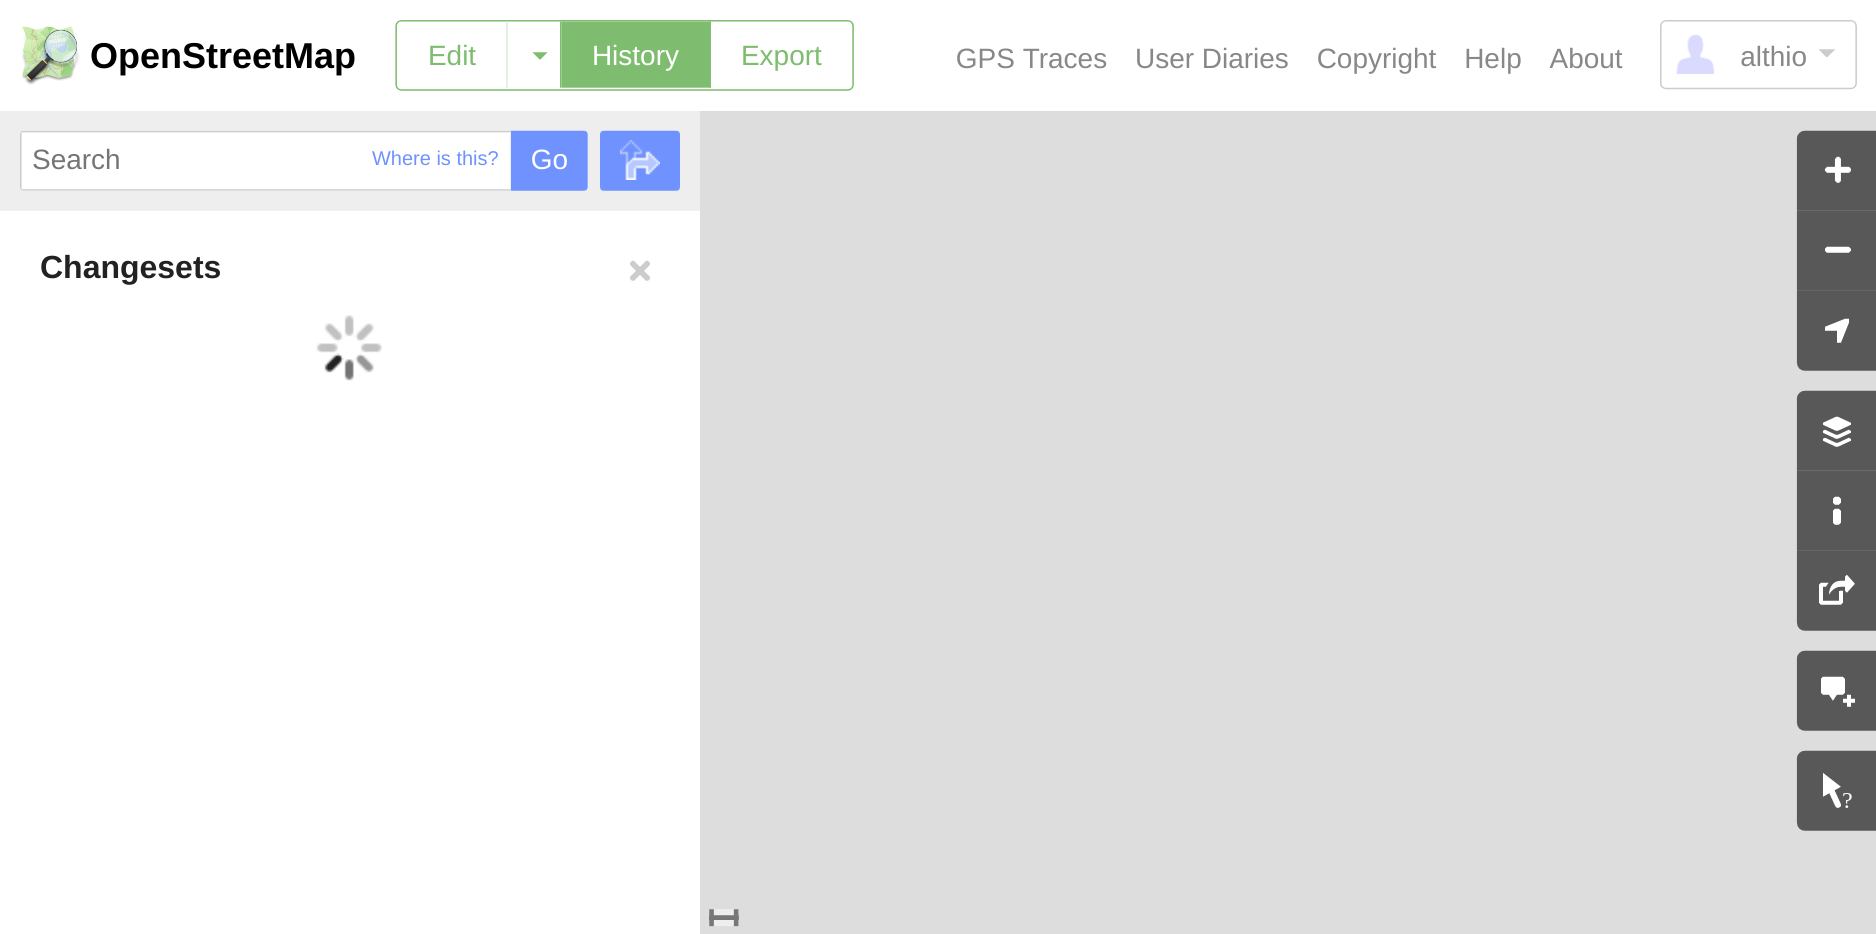Zoom in with the plus button
Screen dimensions: 1876x934
click(x=1836, y=170)
